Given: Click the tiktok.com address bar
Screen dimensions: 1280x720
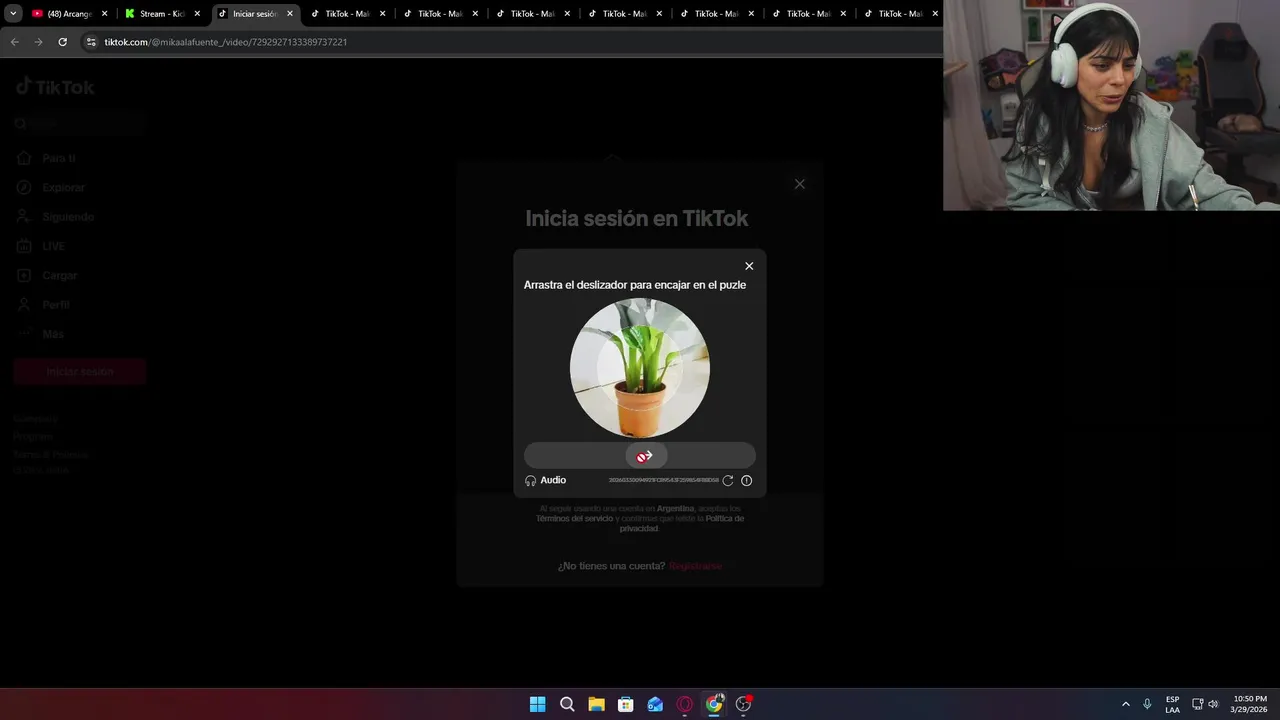Looking at the screenshot, I should click(510, 42).
